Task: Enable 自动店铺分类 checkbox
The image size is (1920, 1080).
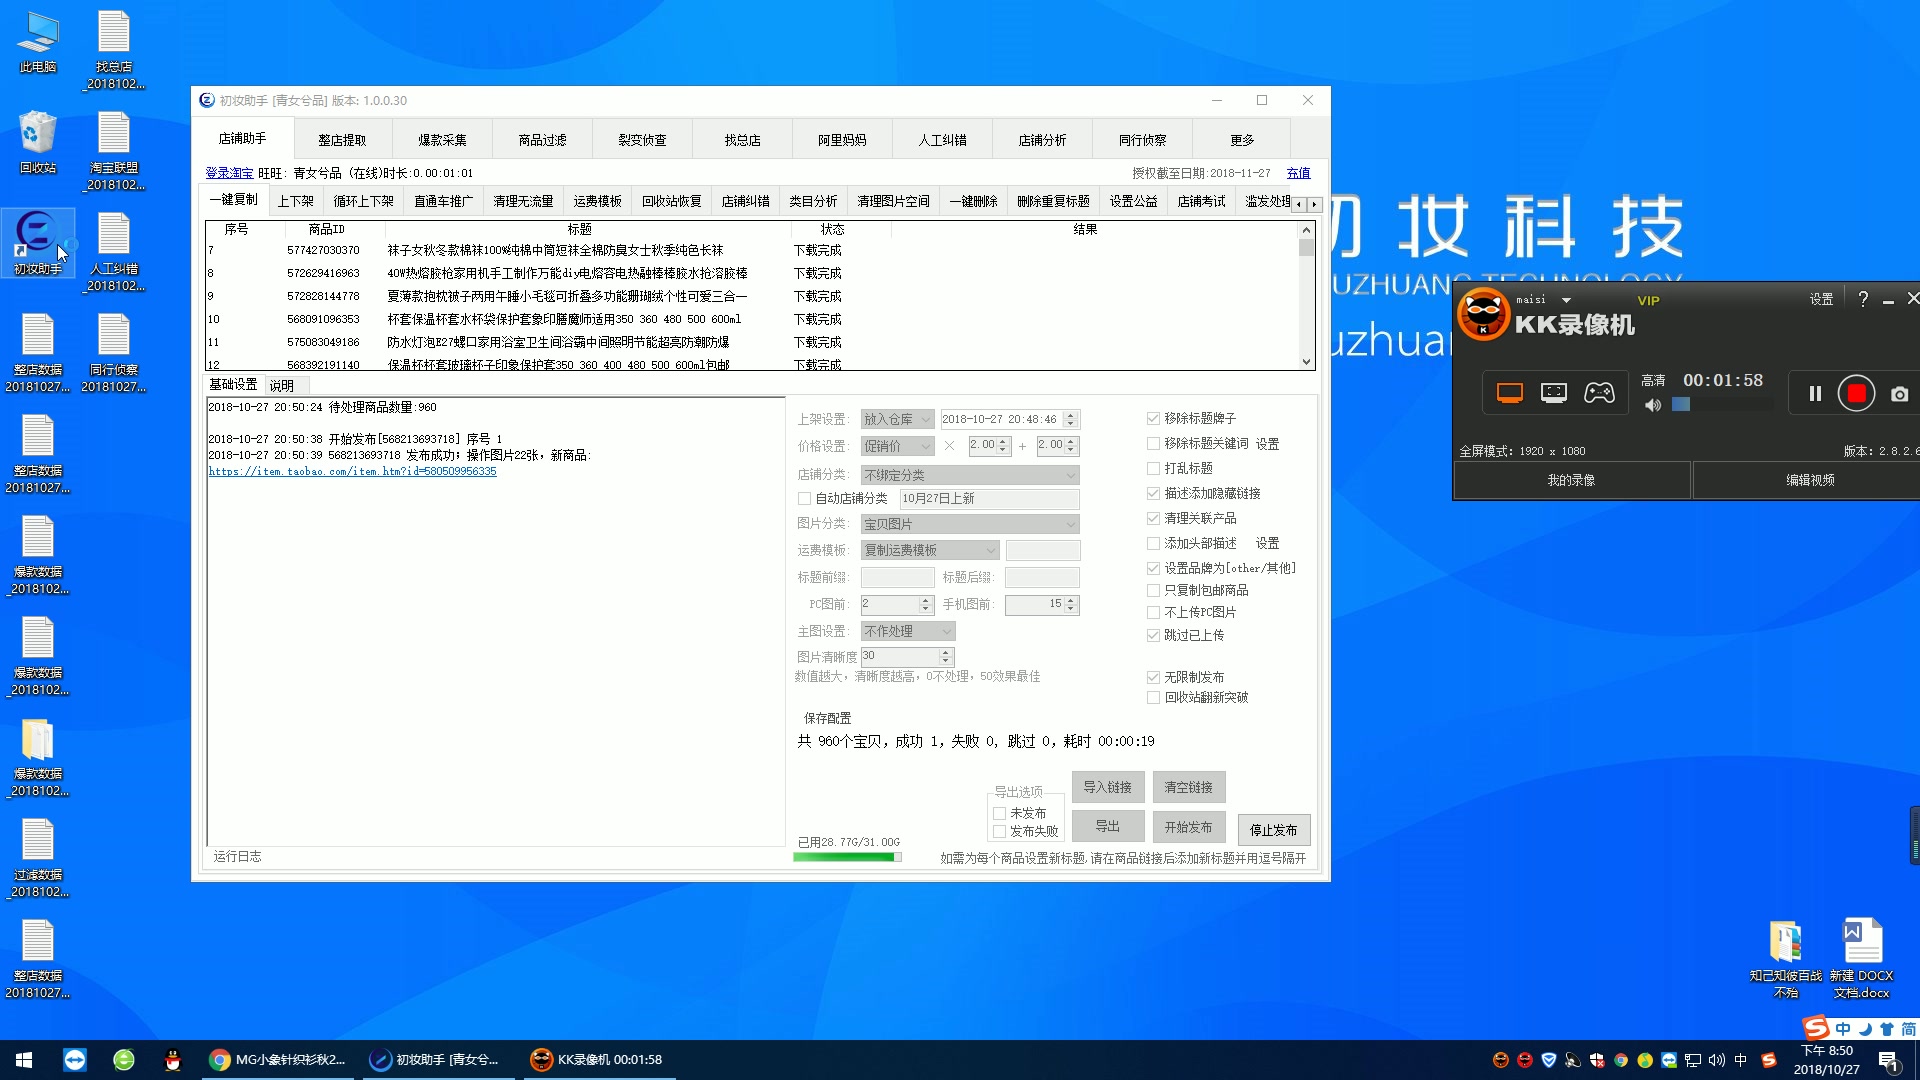Action: [x=804, y=498]
